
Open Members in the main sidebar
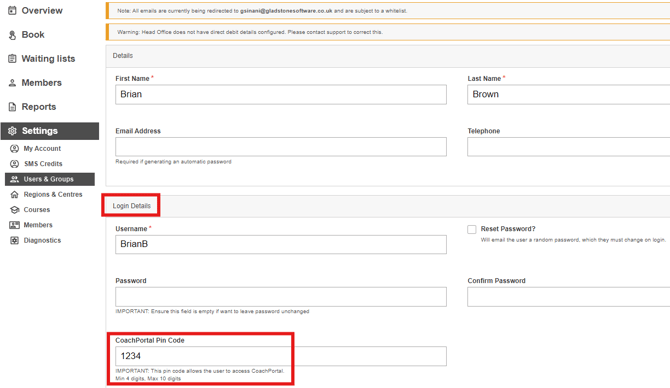(41, 82)
